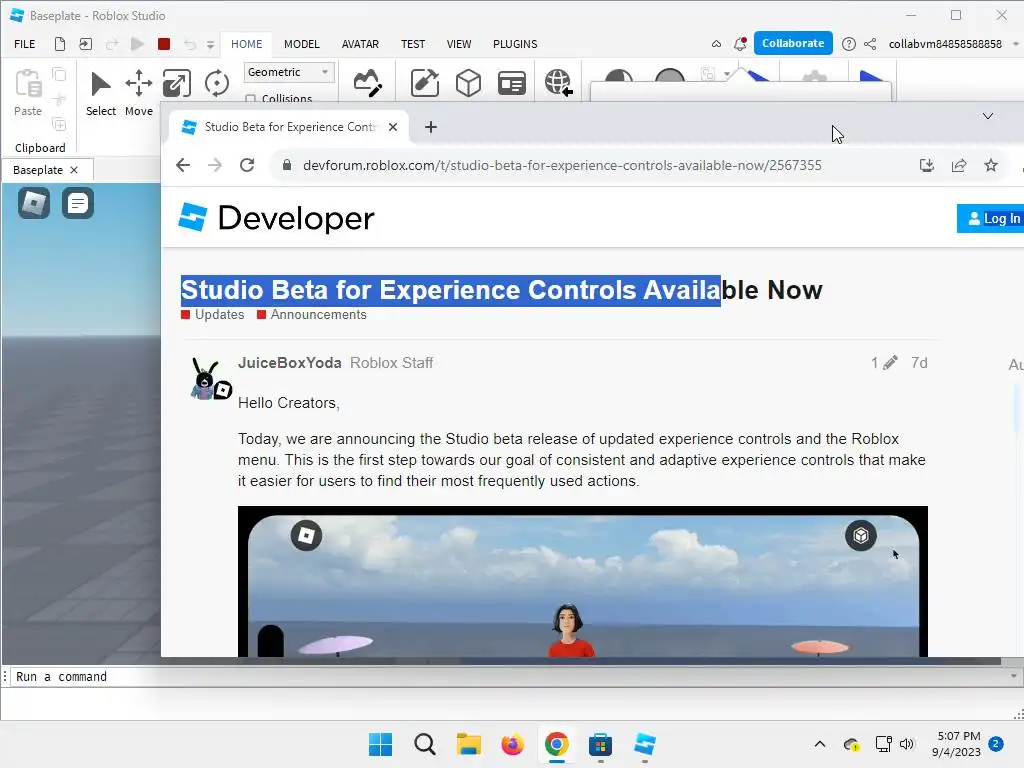Click the devforum URL address bar

[x=562, y=165]
